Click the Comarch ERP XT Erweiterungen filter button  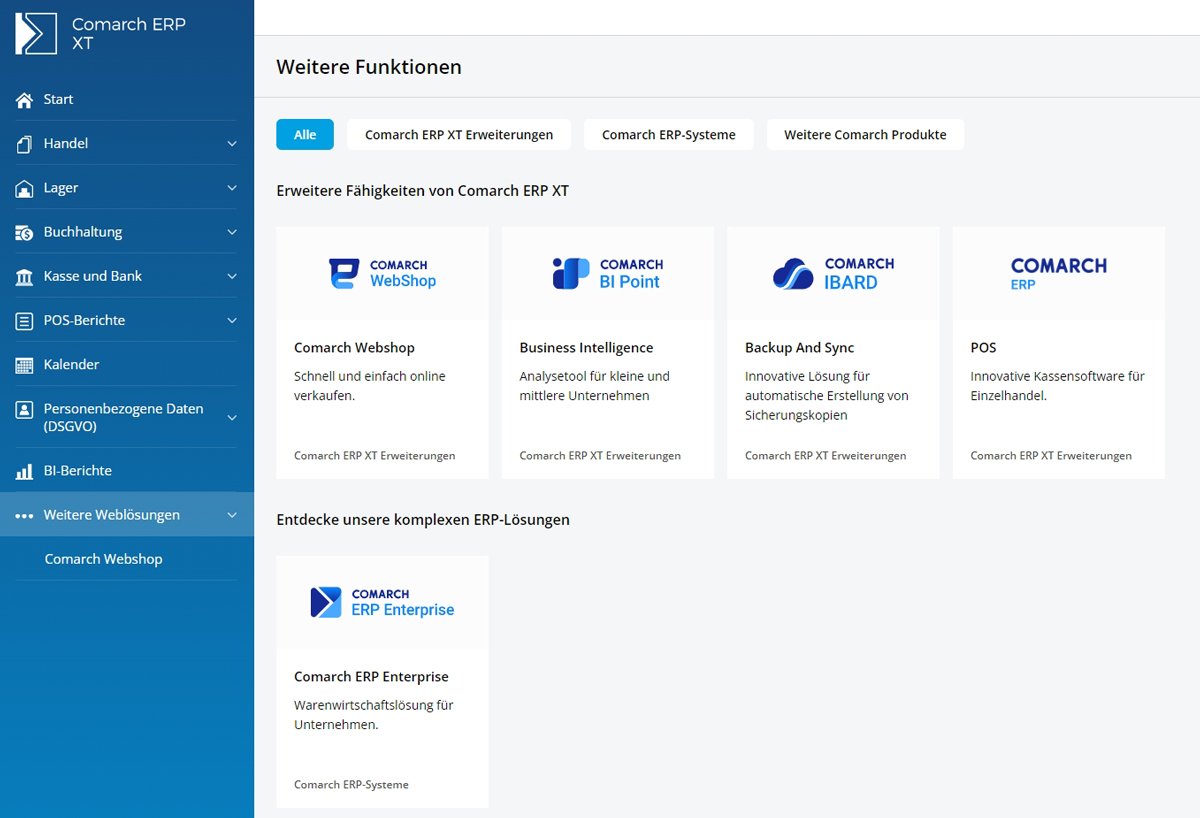(458, 133)
